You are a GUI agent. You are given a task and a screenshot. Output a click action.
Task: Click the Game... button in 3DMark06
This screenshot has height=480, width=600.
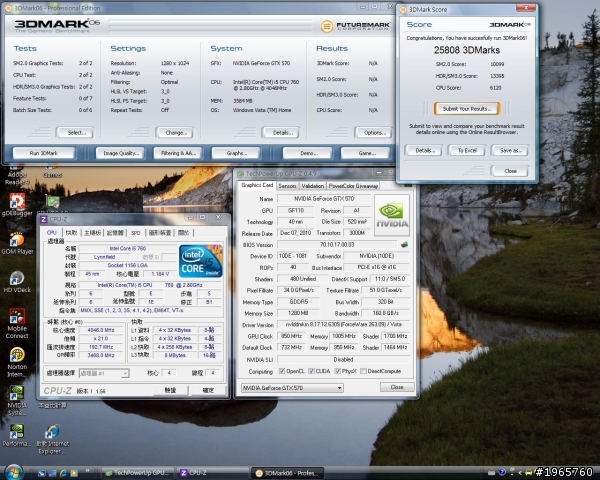[x=365, y=153]
